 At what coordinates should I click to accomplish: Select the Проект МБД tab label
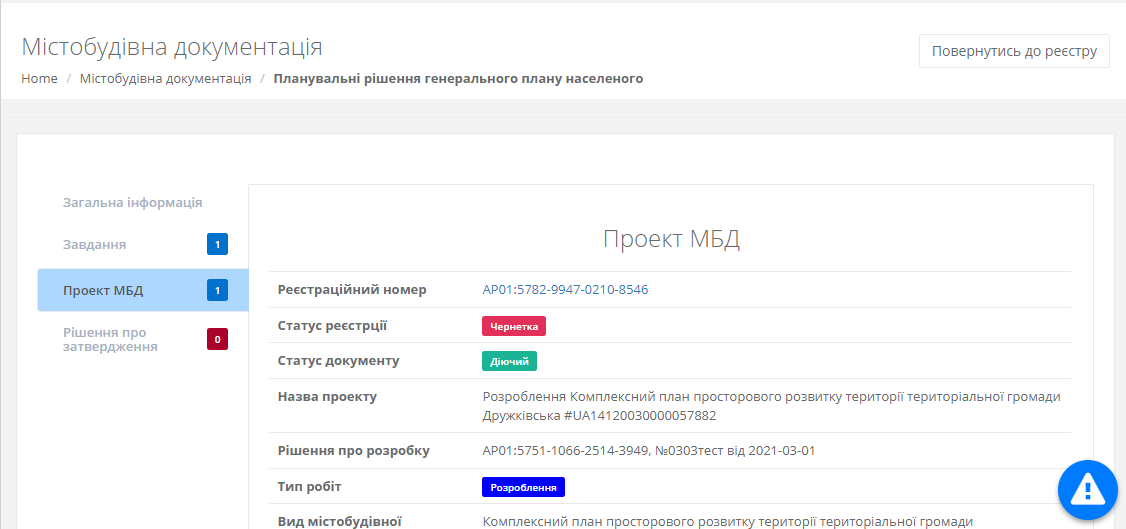pyautogui.click(x=103, y=291)
